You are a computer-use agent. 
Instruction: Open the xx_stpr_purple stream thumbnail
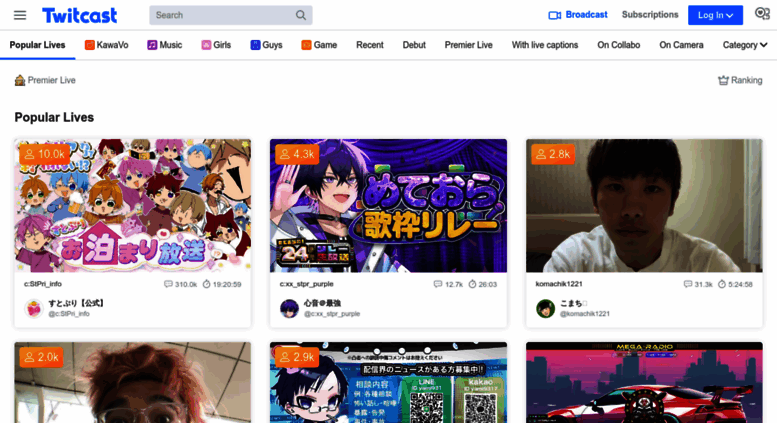(x=388, y=206)
